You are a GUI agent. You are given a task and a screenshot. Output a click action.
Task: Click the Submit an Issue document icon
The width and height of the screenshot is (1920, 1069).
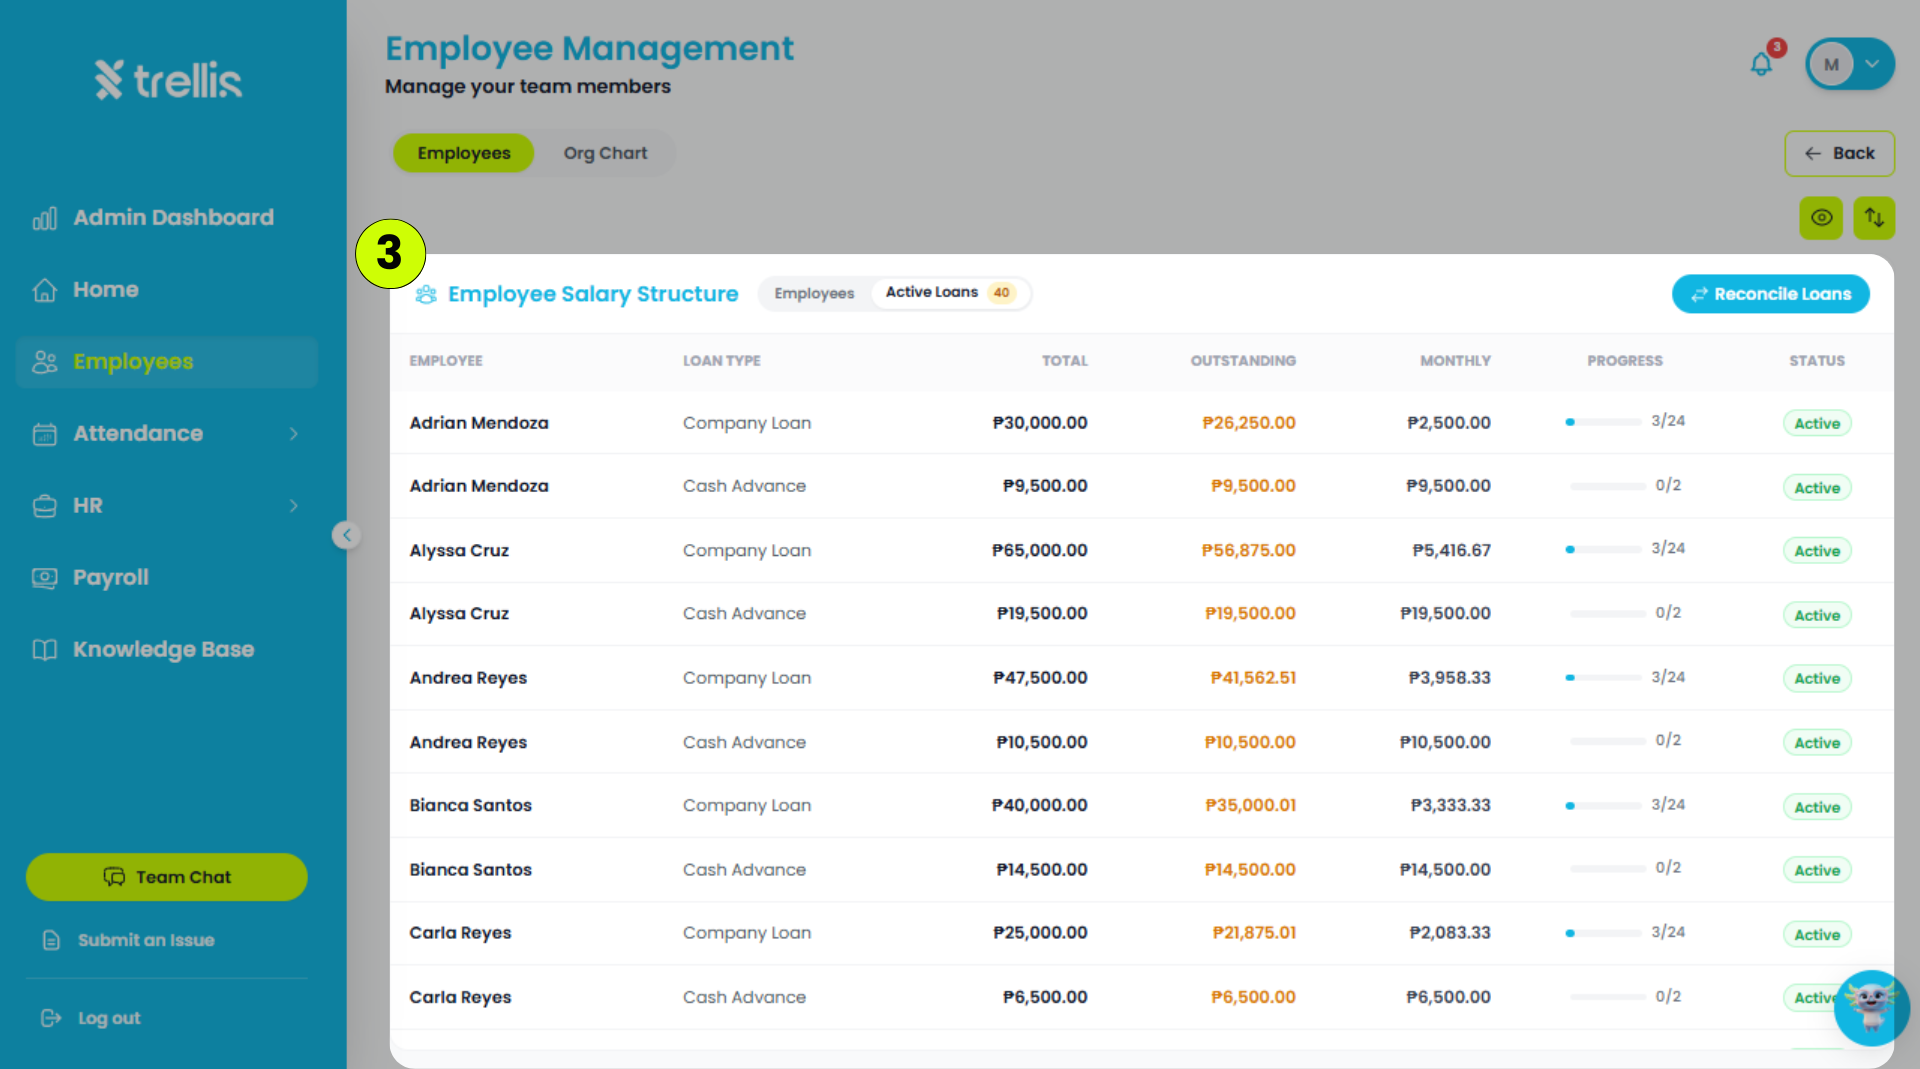pyautogui.click(x=51, y=940)
